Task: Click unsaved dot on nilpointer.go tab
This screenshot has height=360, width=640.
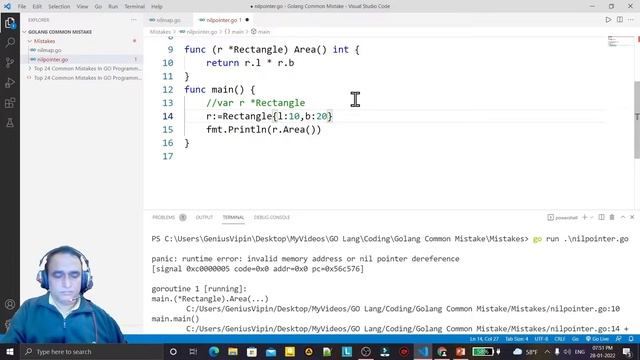Action: coord(247,20)
